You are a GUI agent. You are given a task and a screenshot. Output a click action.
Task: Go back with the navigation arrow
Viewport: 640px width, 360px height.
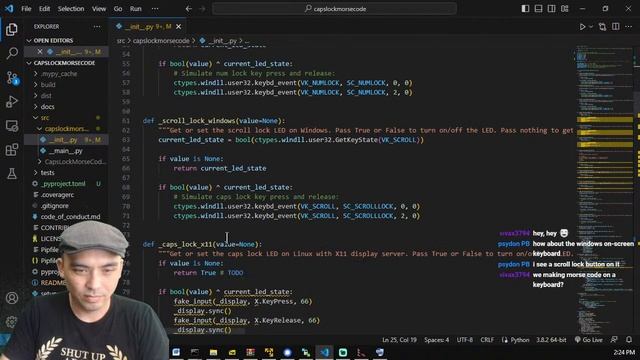[189, 9]
